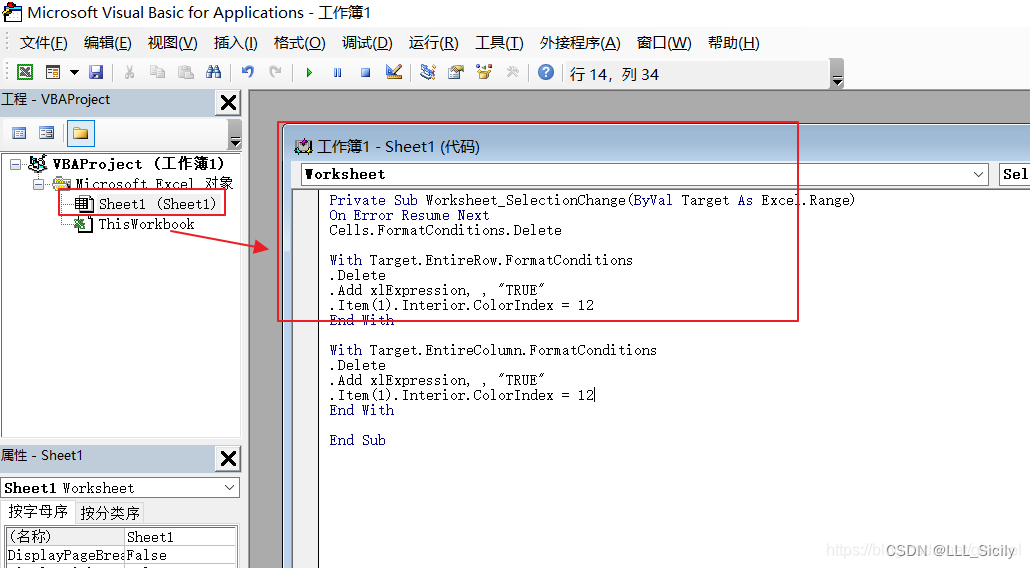Open the Insert object dropdown arrow
1030x568 pixels.
click(74, 72)
